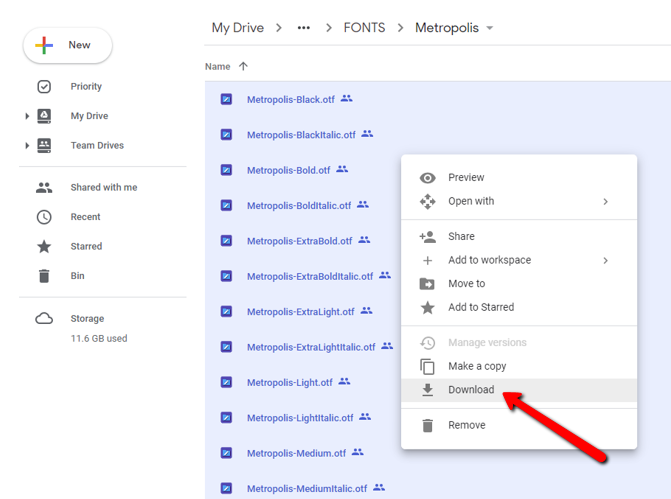Select file Metropolis-ExtraBoldItalic.otf
The image size is (671, 499).
(310, 276)
